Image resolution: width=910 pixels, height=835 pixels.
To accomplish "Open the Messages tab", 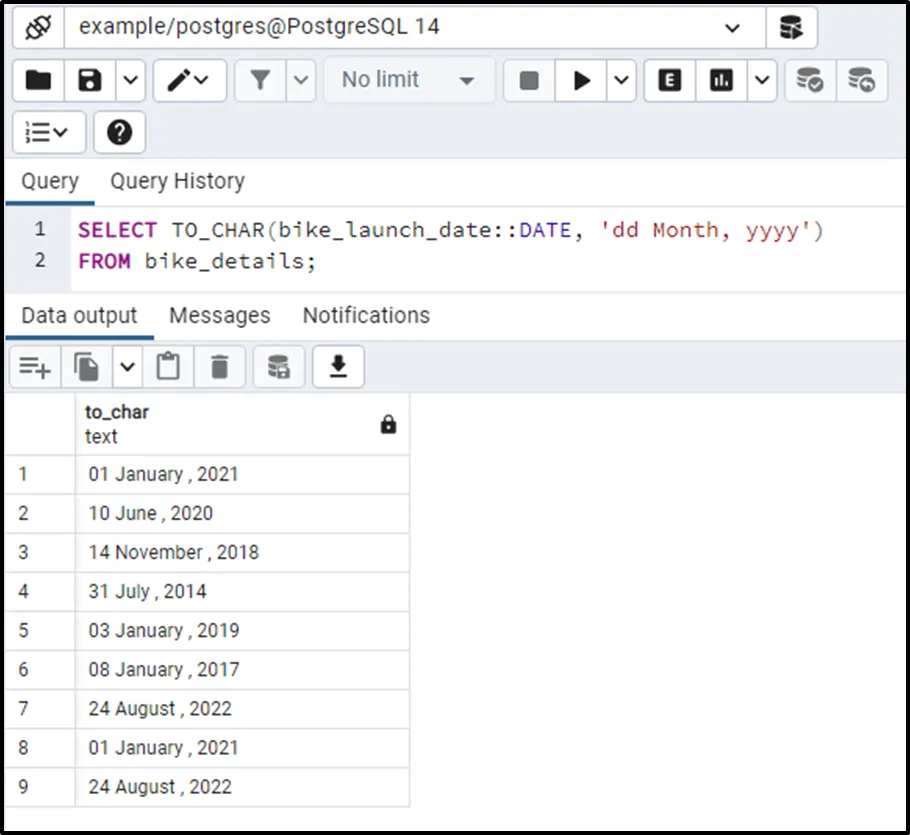I will click(219, 315).
